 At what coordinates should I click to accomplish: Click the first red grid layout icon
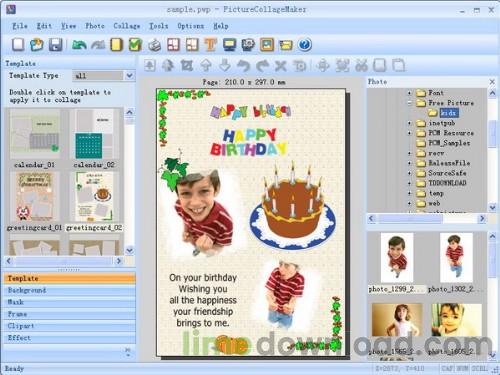coord(173,45)
